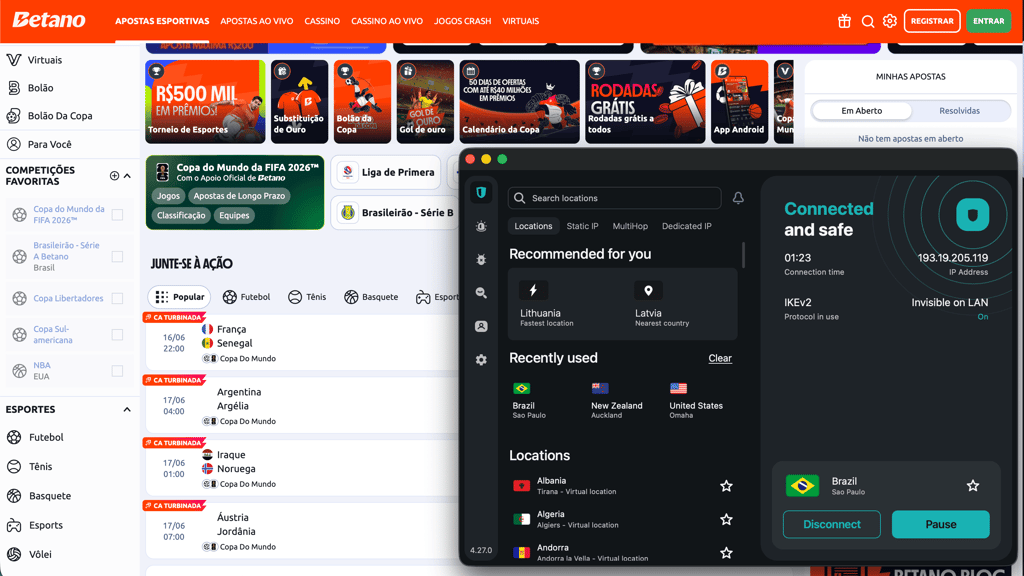Favorite connected Brazil server with star
This screenshot has height=576, width=1024.
point(972,485)
